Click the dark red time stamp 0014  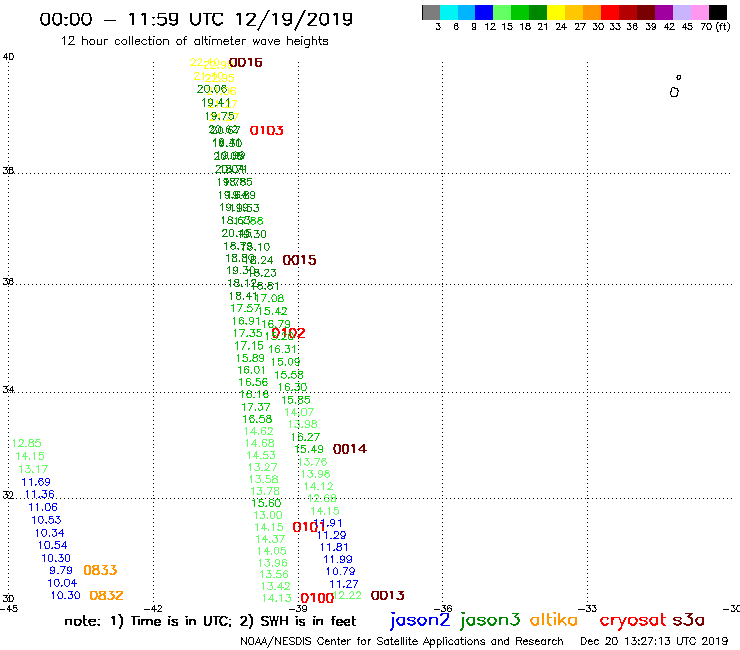pos(350,449)
